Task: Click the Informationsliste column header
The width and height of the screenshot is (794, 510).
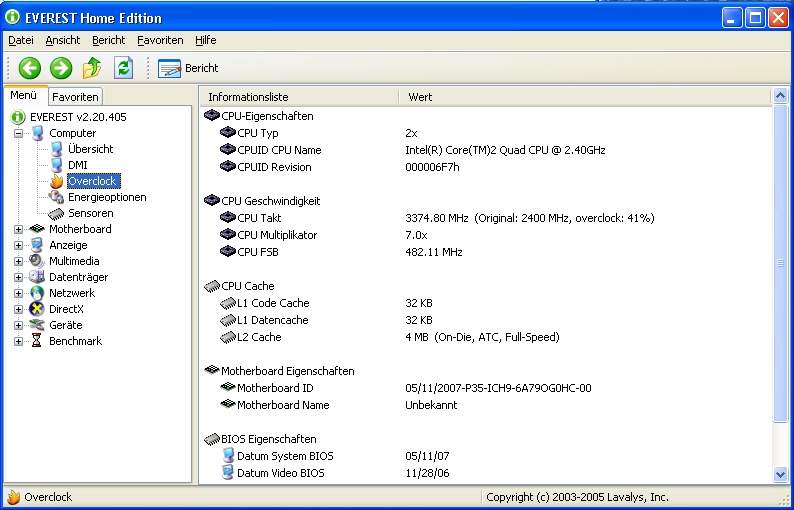Action: (299, 97)
